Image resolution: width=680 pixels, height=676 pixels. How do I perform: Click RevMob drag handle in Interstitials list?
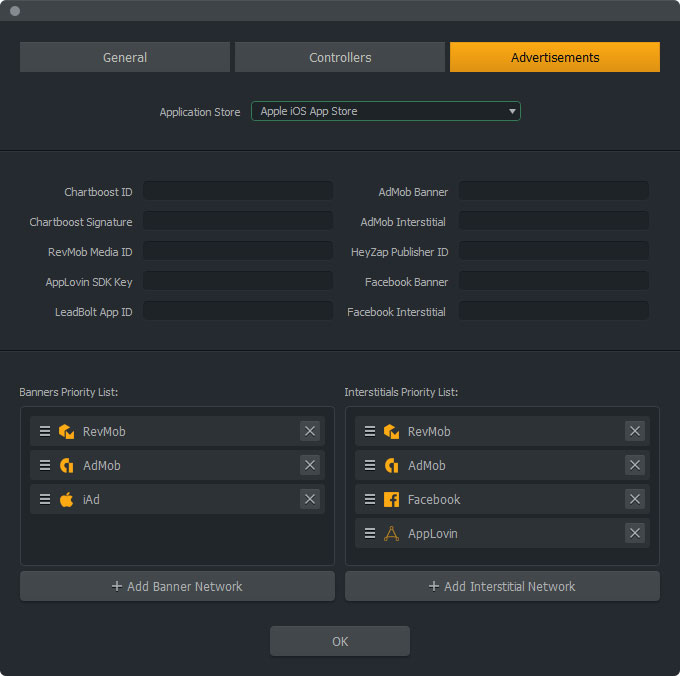[369, 431]
